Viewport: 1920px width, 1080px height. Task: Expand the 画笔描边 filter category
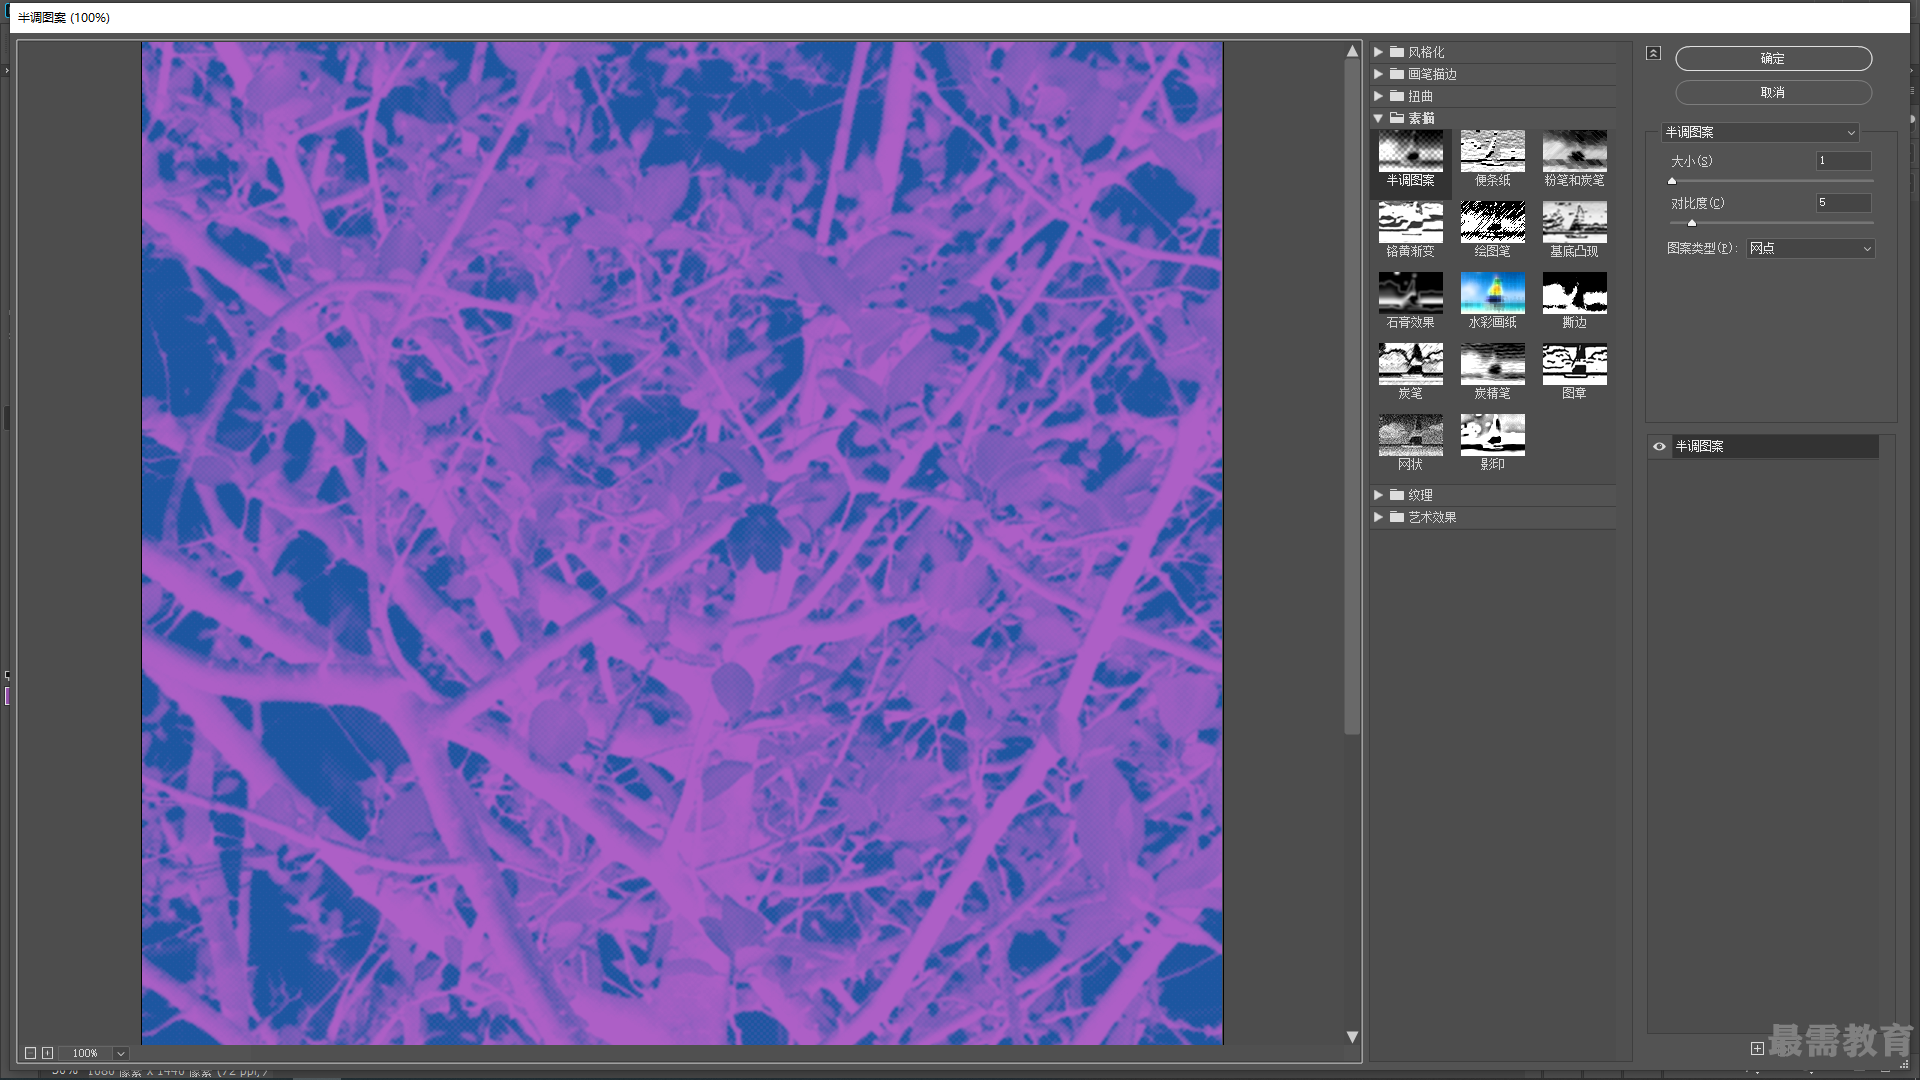click(x=1378, y=74)
